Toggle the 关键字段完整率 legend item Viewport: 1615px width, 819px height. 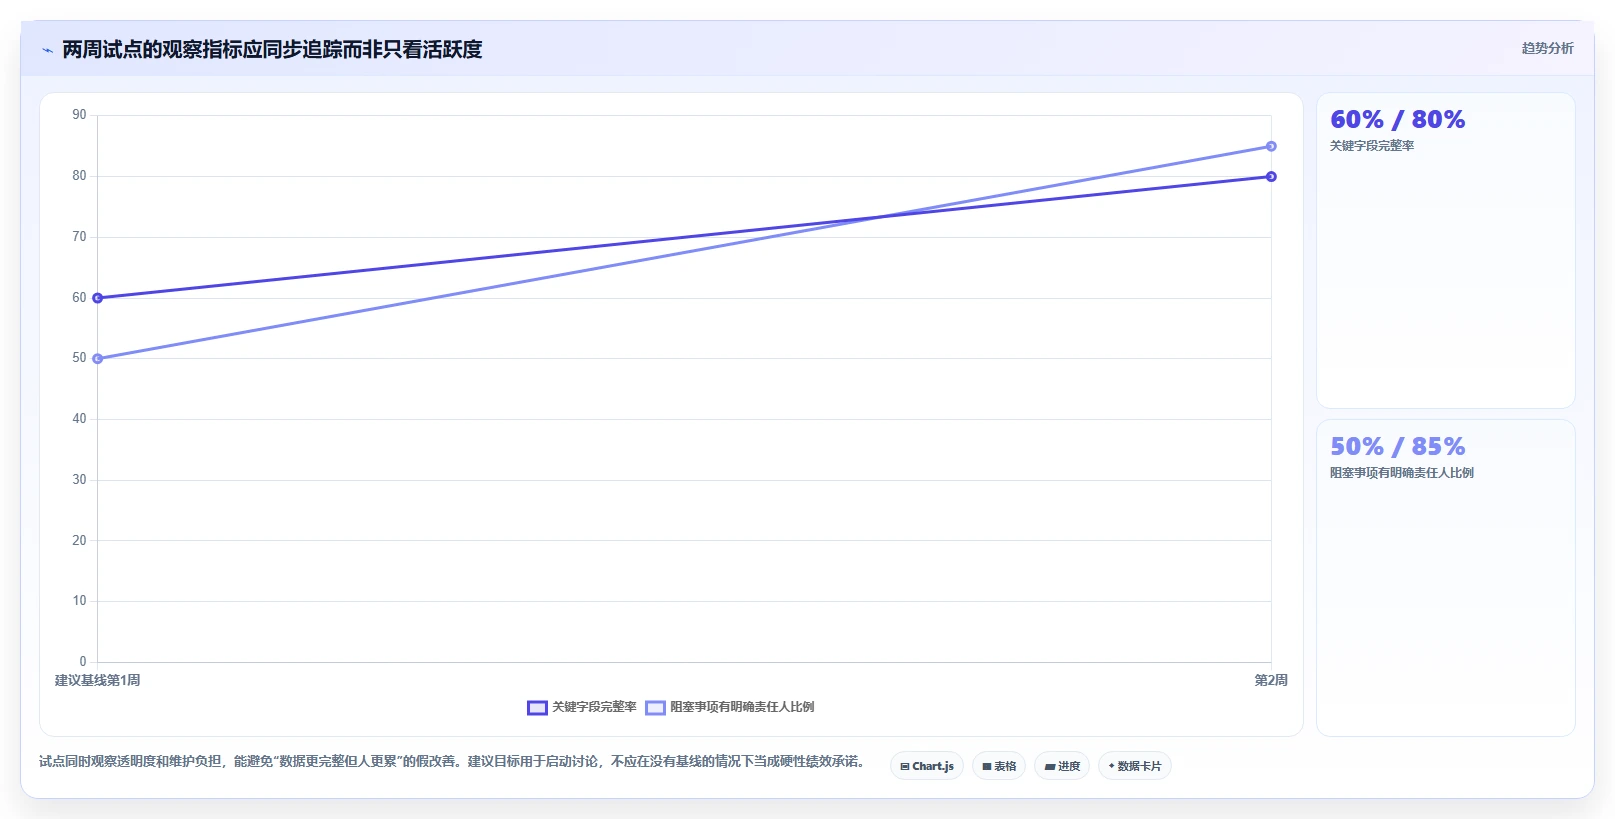pyautogui.click(x=582, y=707)
